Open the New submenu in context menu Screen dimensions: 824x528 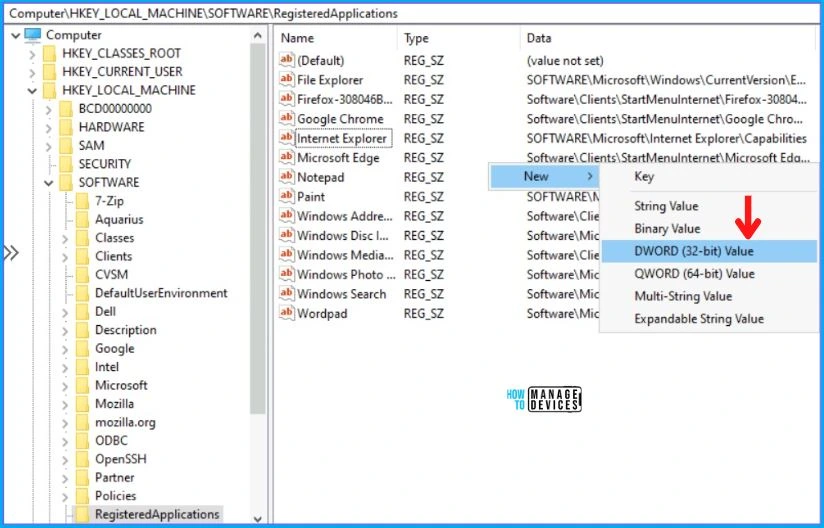coord(544,177)
